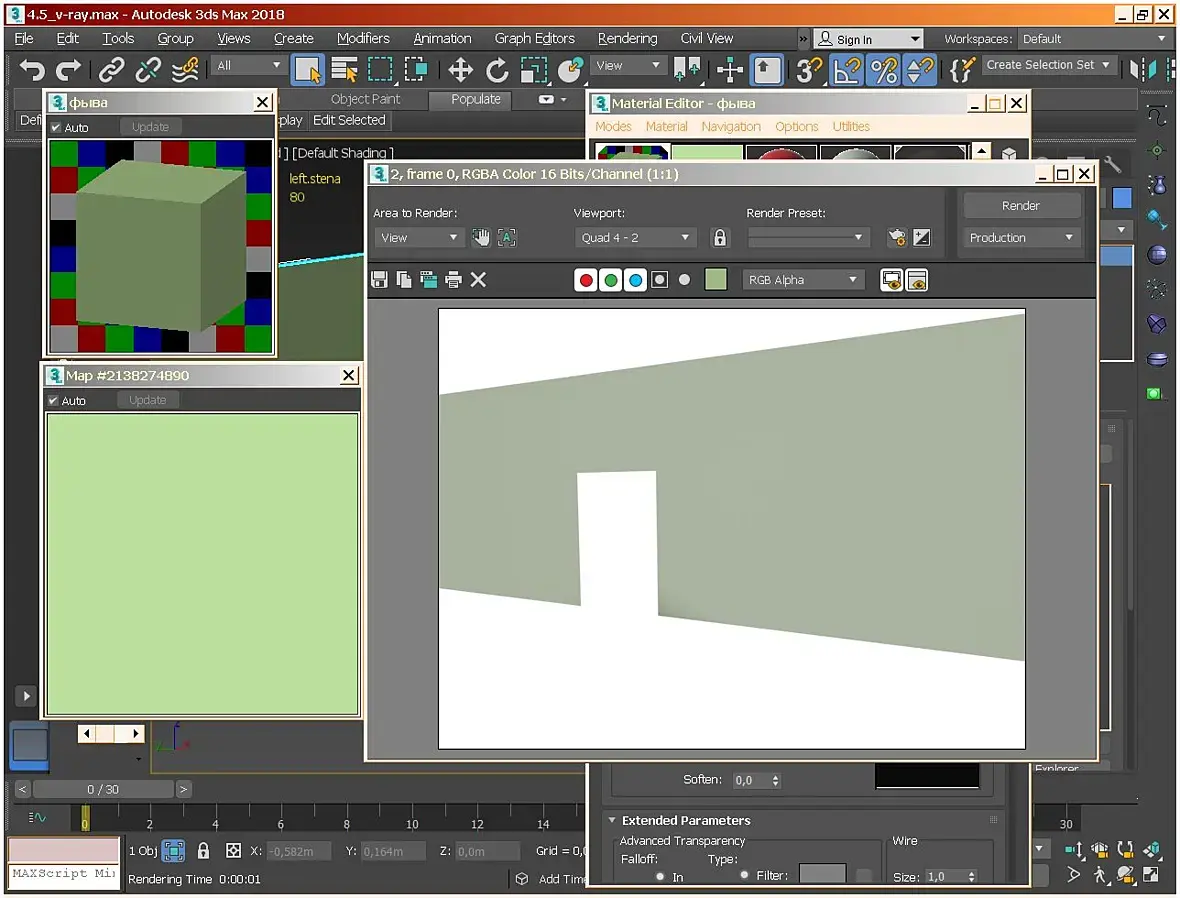Enable the blue channel display
The height and width of the screenshot is (898, 1180).
click(636, 280)
